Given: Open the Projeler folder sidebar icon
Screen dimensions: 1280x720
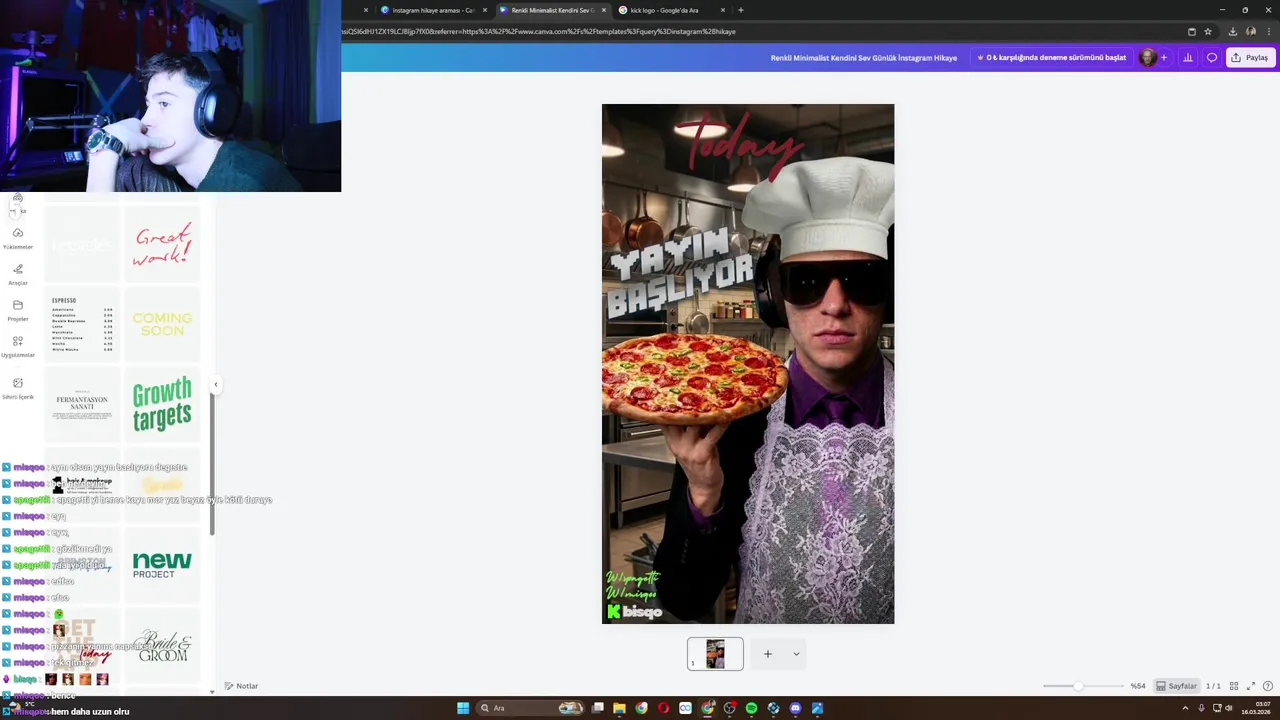Looking at the screenshot, I should pyautogui.click(x=17, y=309).
